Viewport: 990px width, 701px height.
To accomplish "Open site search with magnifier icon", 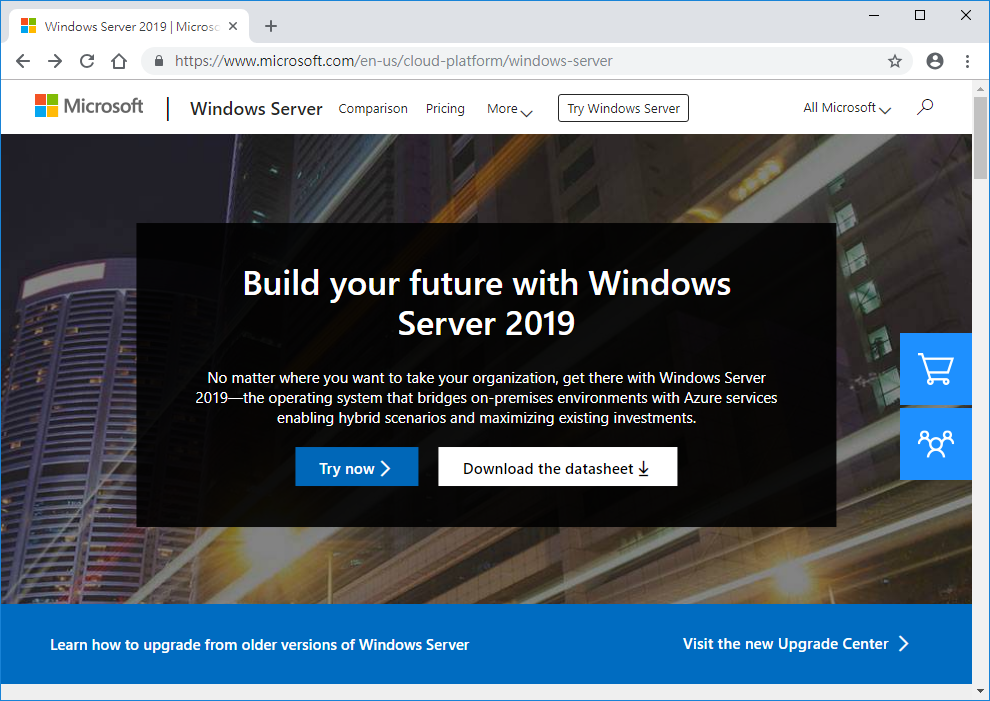I will pos(925,107).
